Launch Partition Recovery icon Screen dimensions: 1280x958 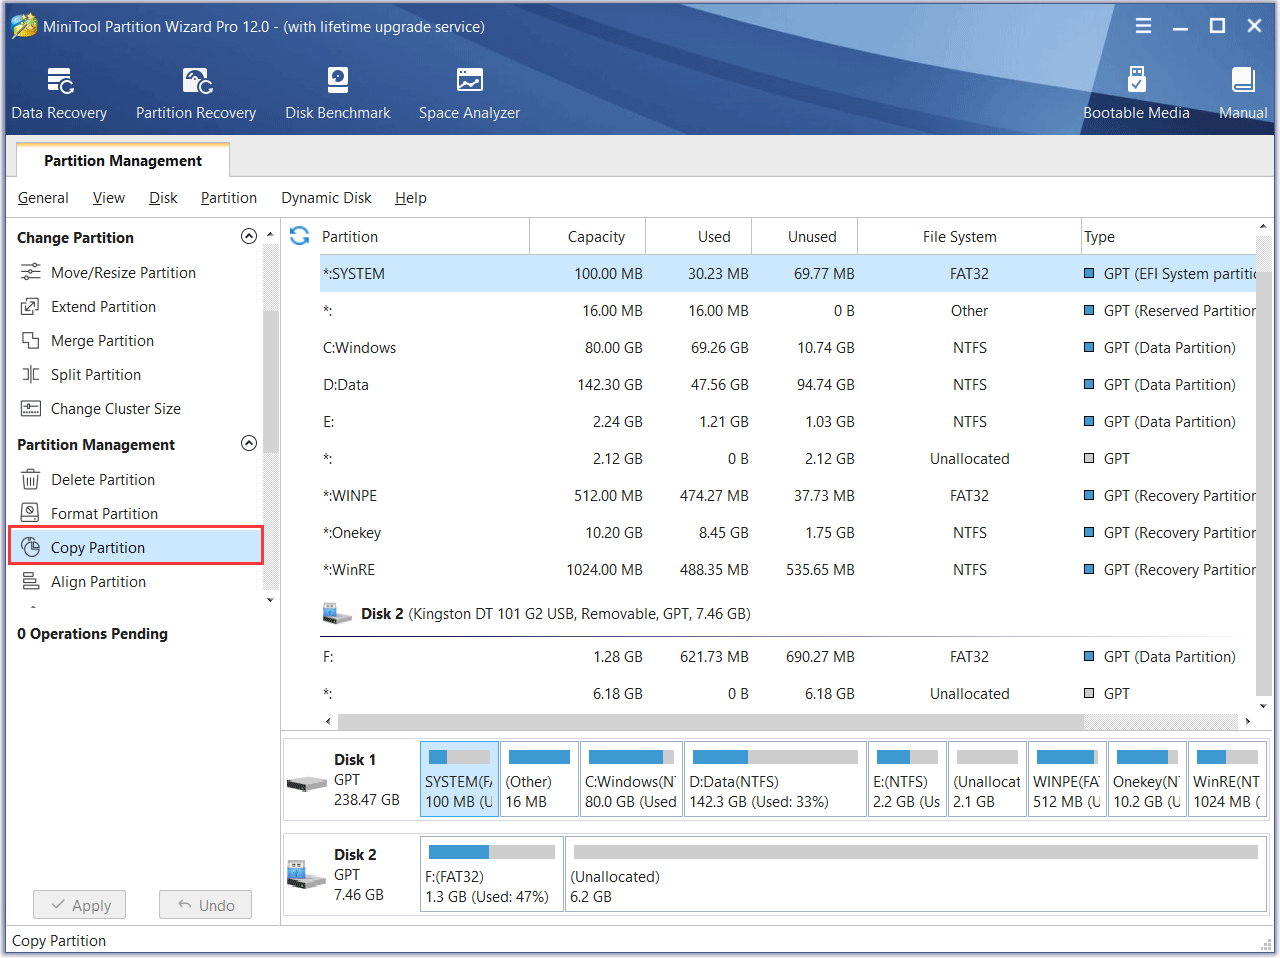point(196,80)
